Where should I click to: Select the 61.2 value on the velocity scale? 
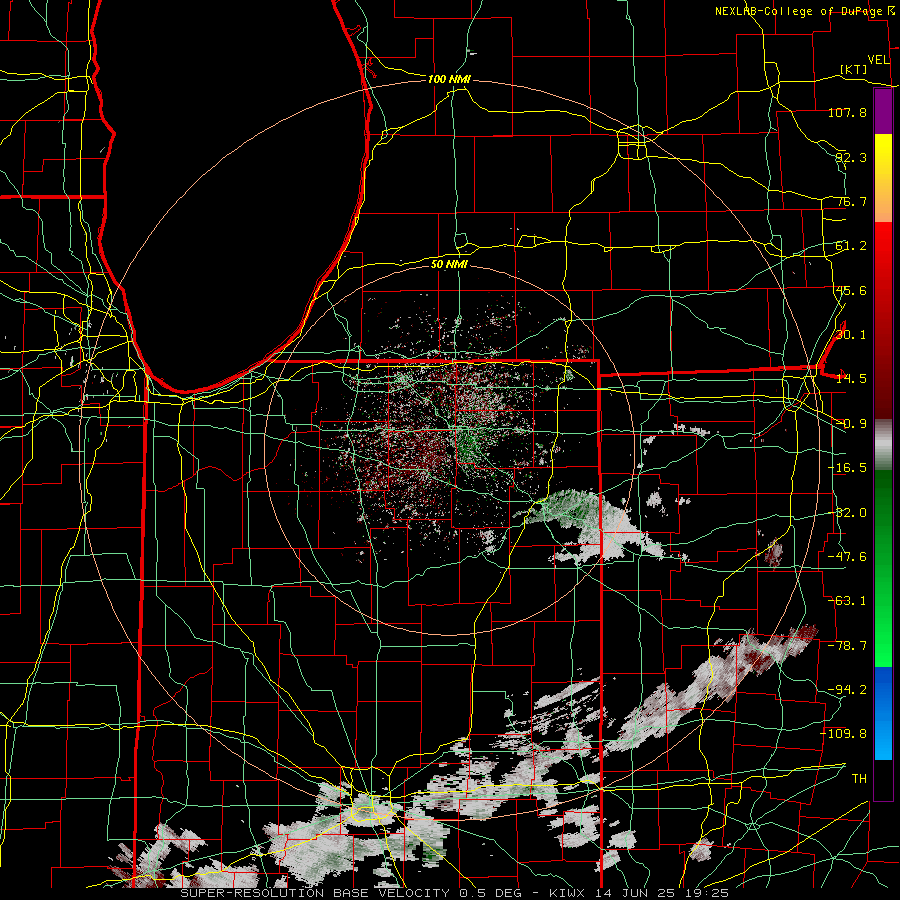(x=851, y=246)
